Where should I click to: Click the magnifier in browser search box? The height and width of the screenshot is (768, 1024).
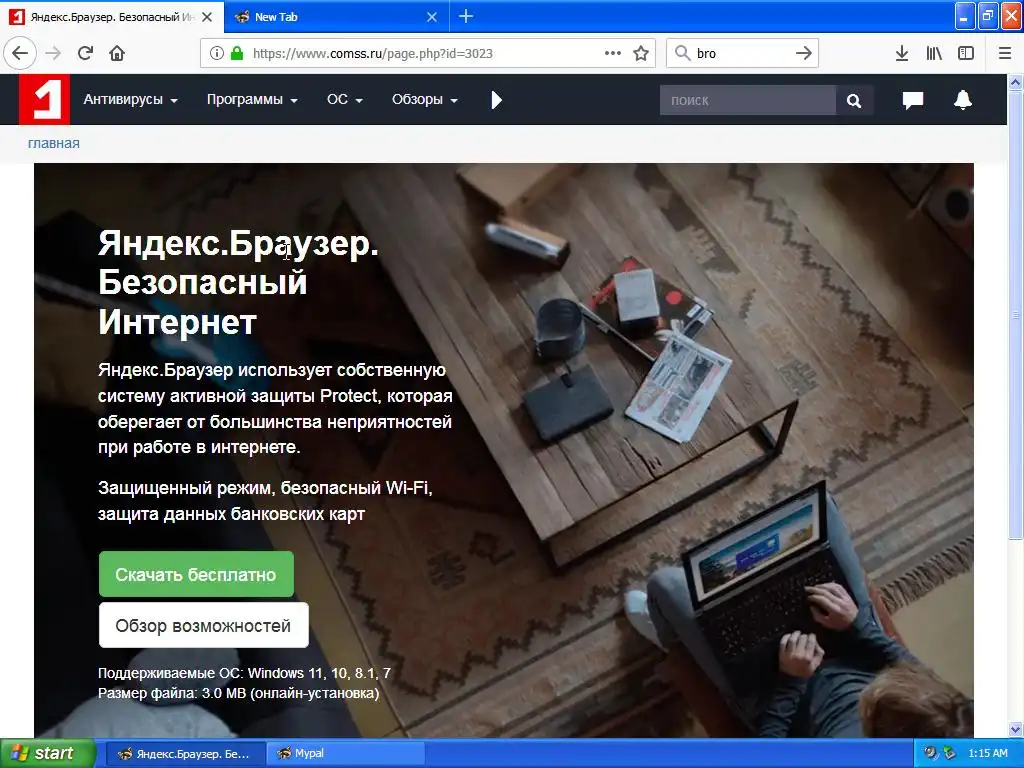(682, 54)
